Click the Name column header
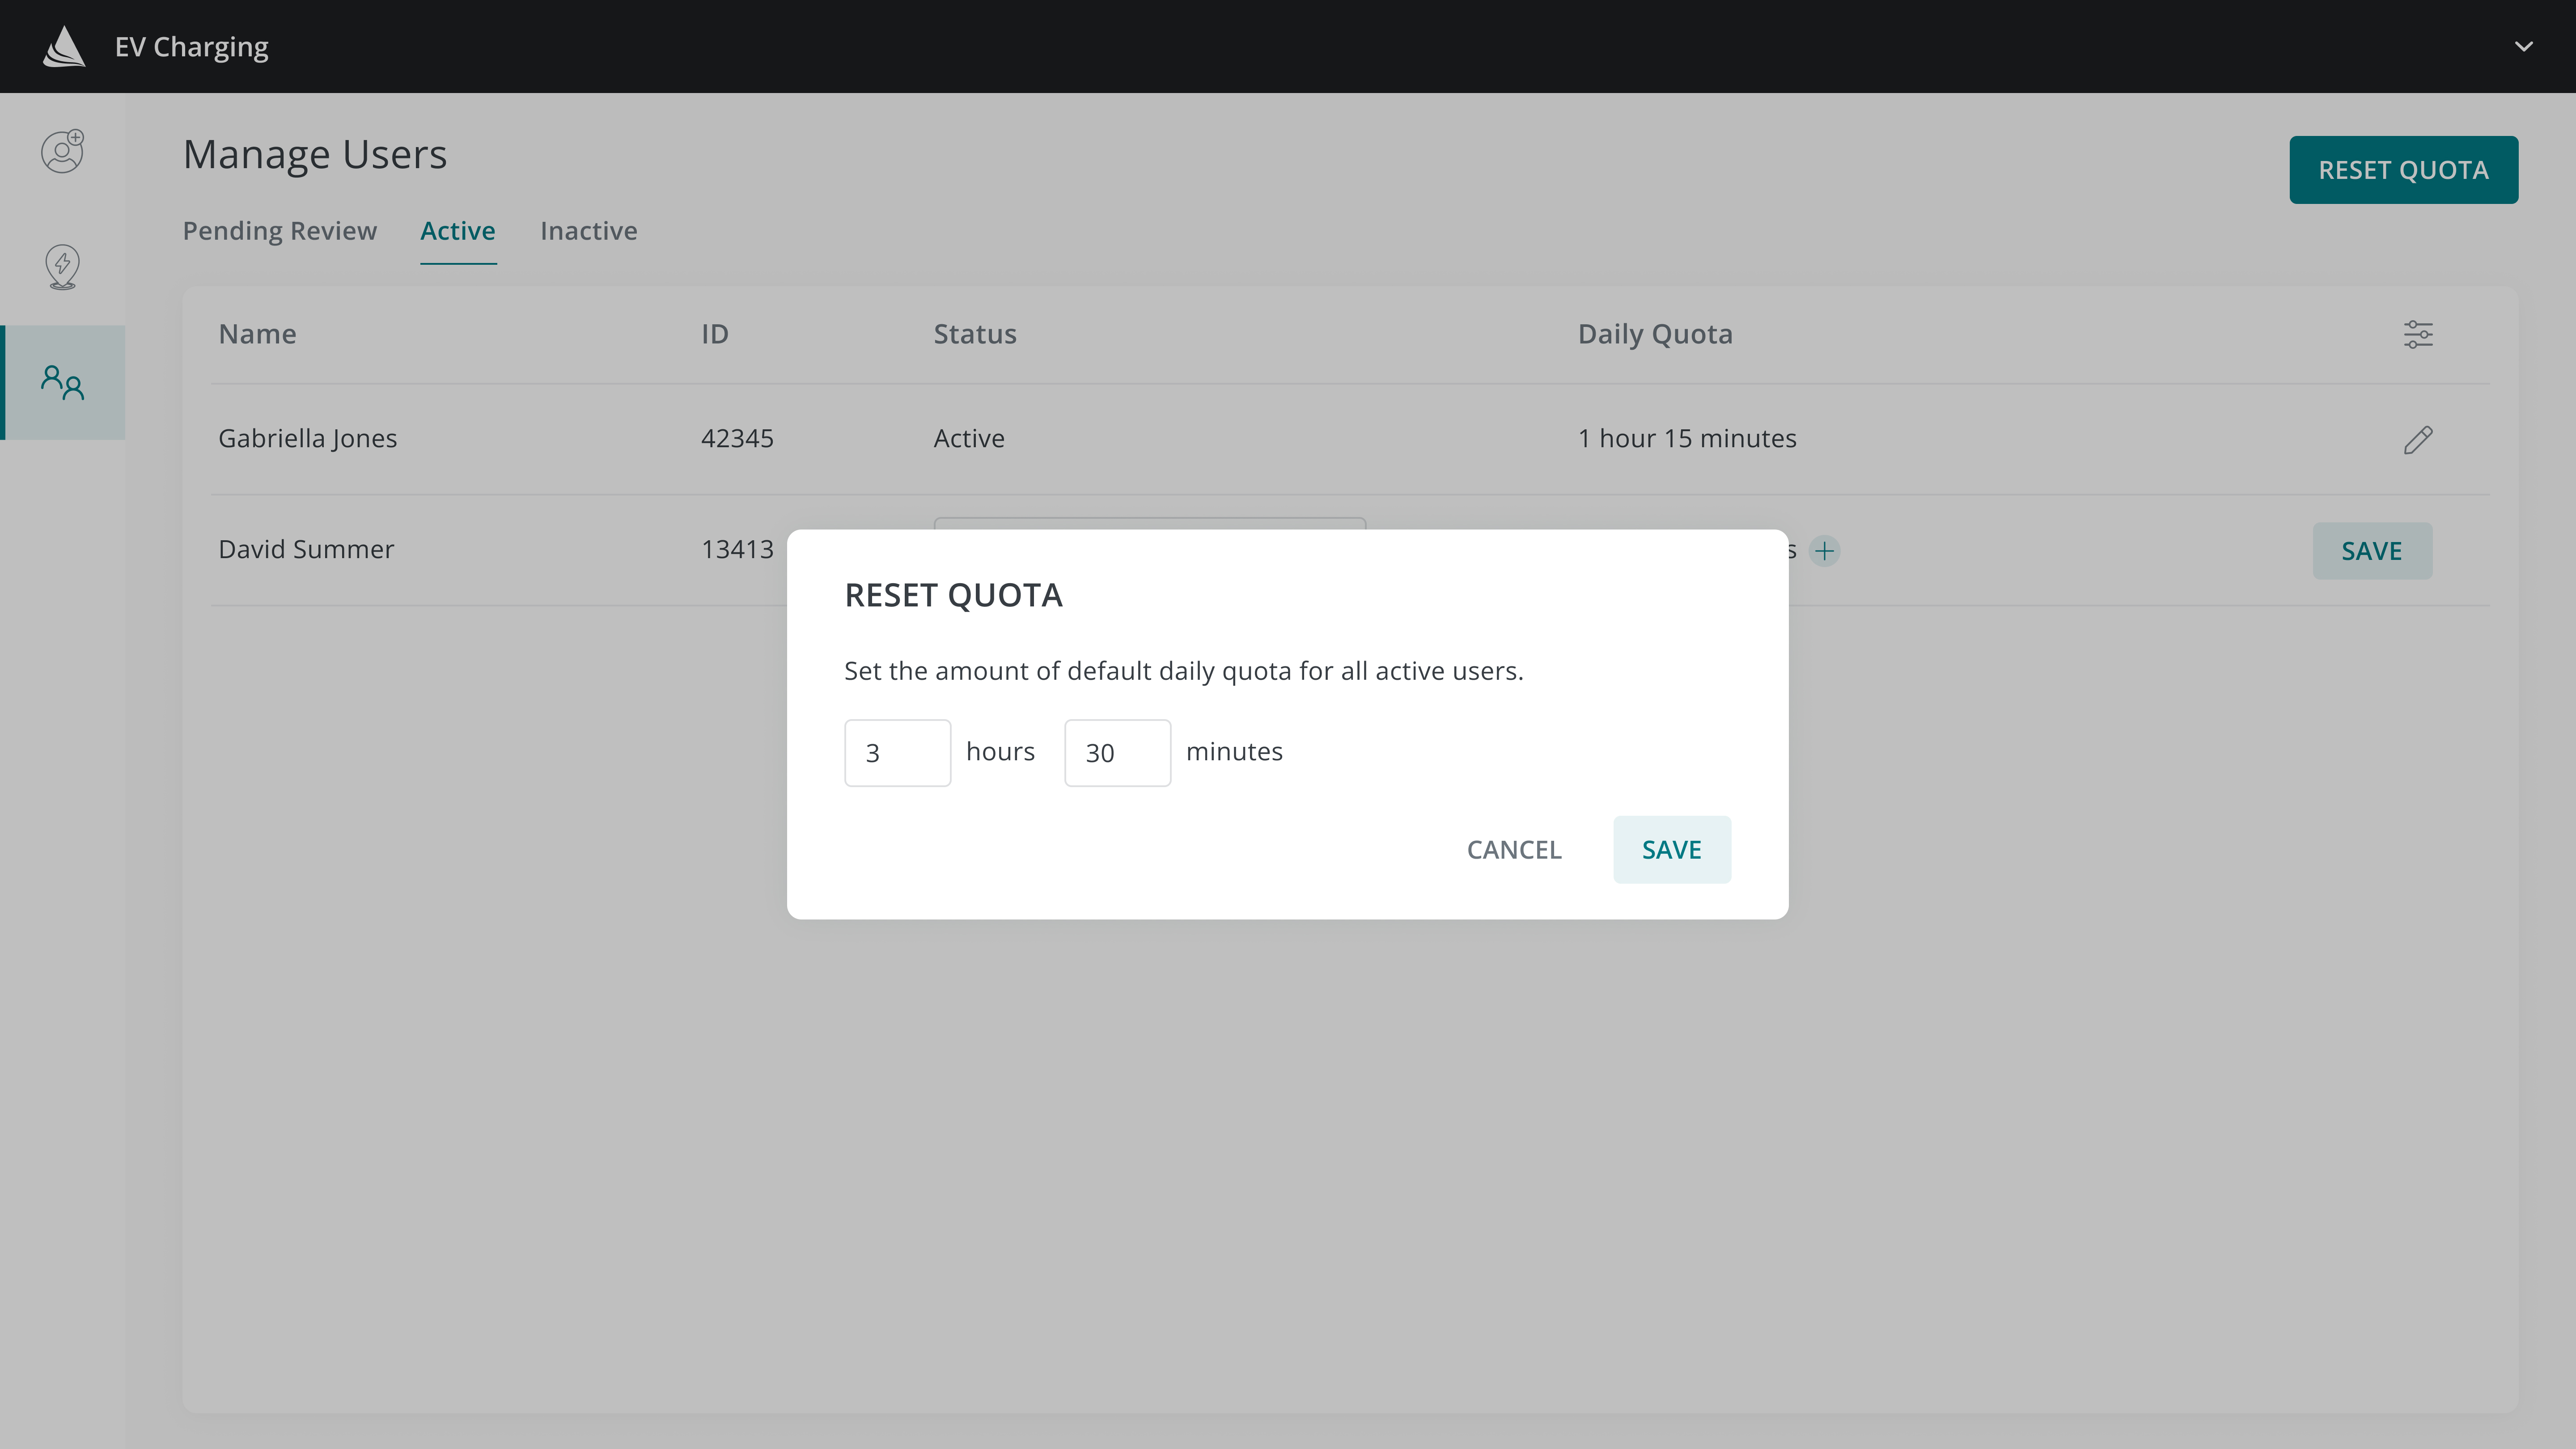Viewport: 2576px width, 1449px height. tap(257, 334)
